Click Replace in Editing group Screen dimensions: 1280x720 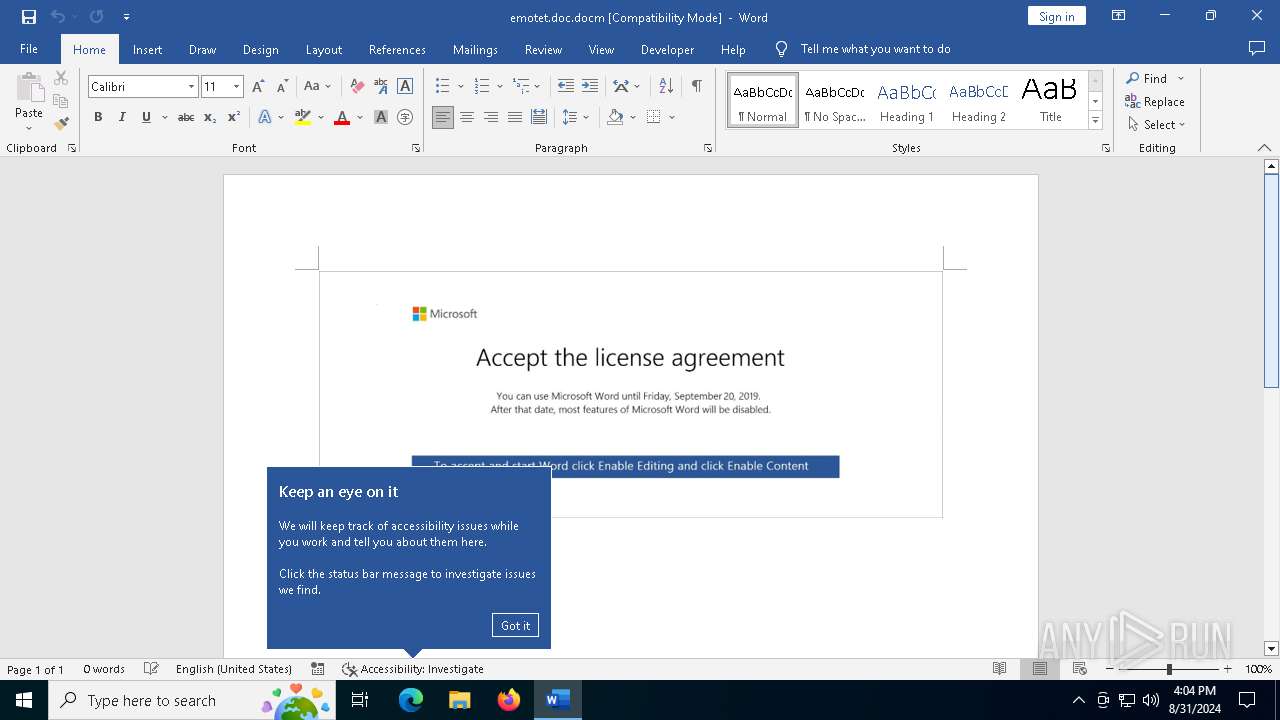pos(1155,101)
